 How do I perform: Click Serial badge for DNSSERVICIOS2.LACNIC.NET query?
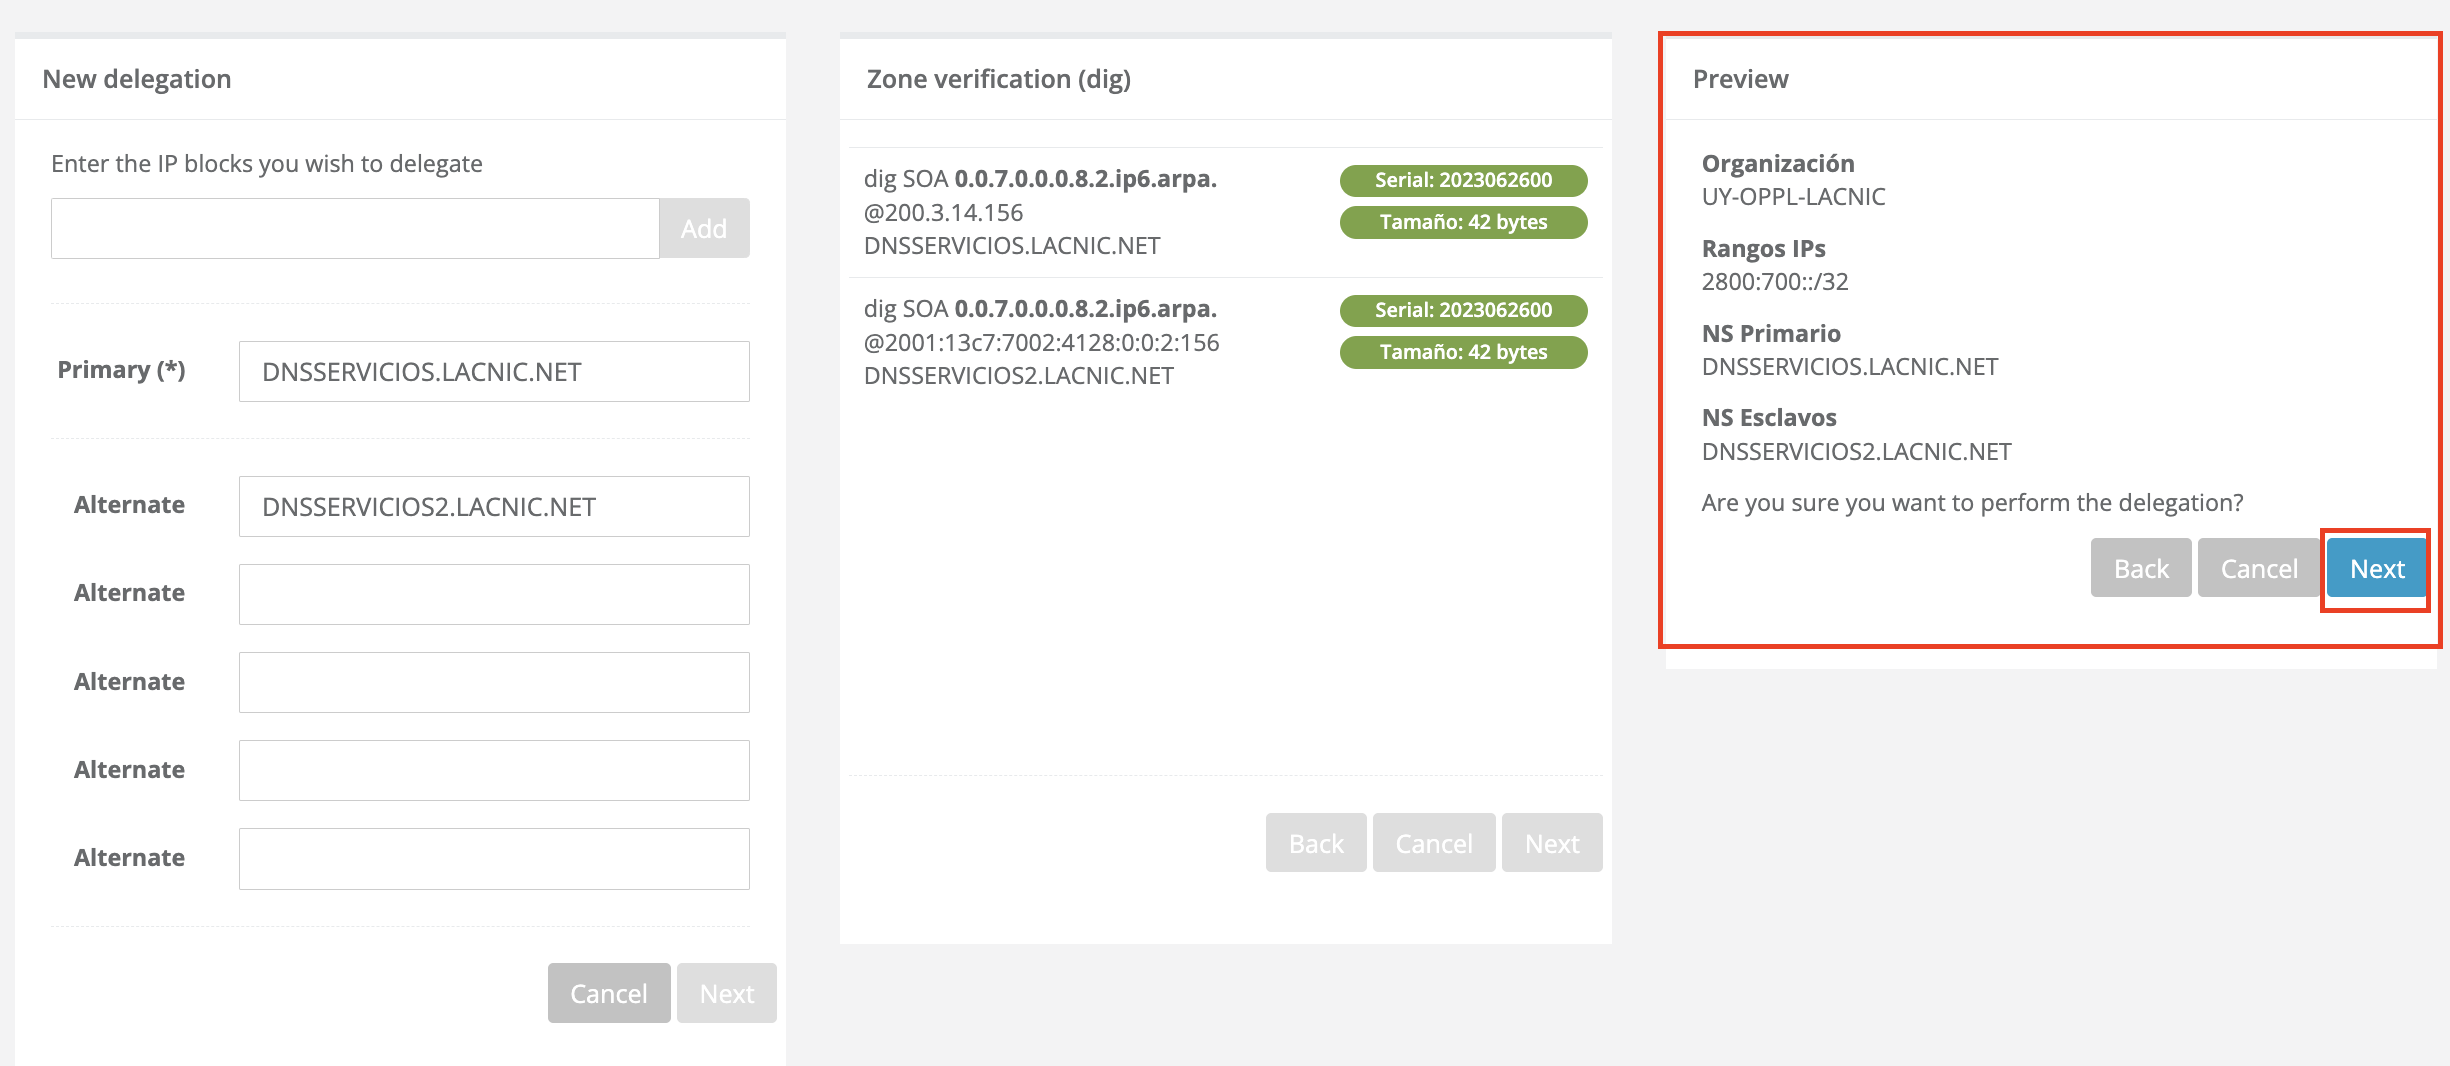(1463, 310)
